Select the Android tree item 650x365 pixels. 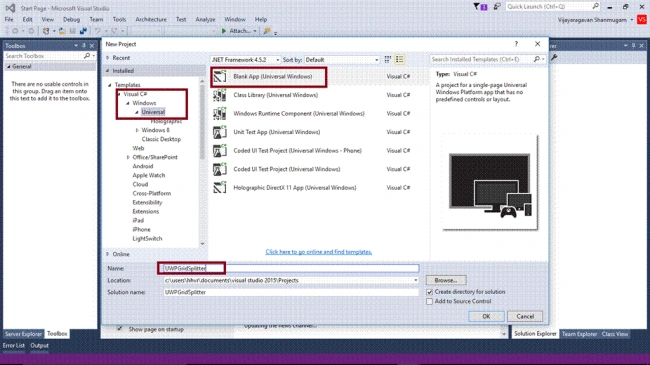tap(143, 166)
